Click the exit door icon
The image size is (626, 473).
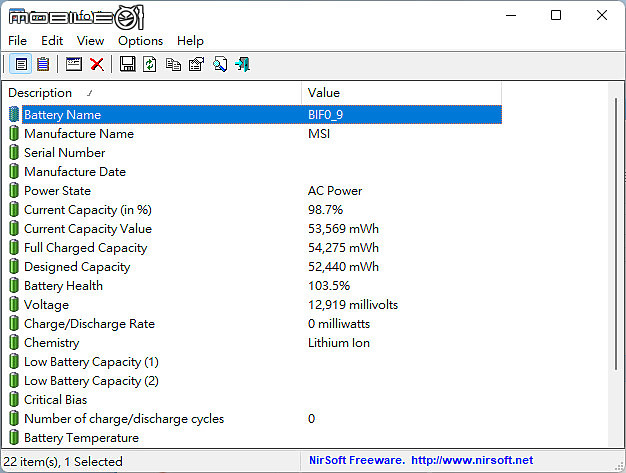click(243, 64)
